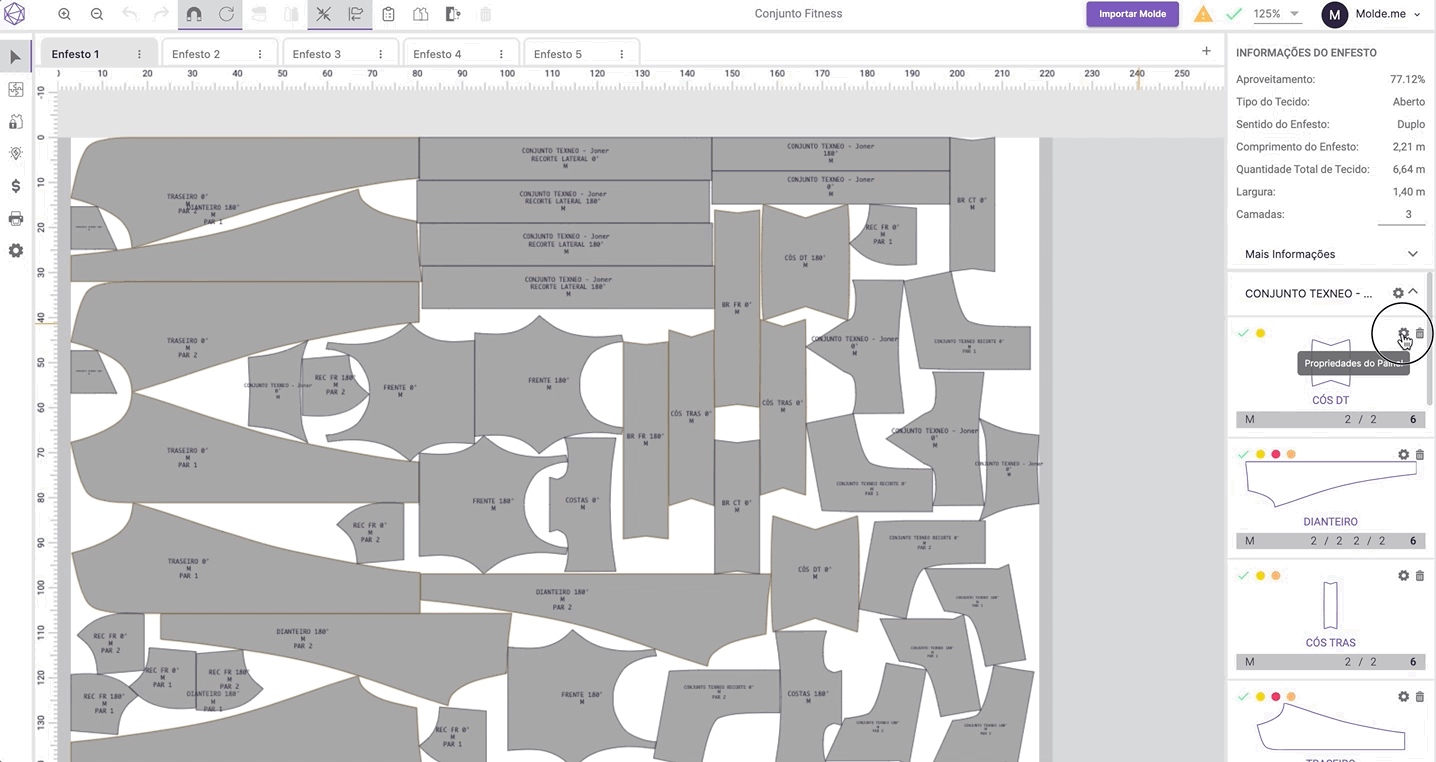Toggle the green checkmark on DIANTEIRO piece
This screenshot has width=1436, height=762.
click(1243, 454)
